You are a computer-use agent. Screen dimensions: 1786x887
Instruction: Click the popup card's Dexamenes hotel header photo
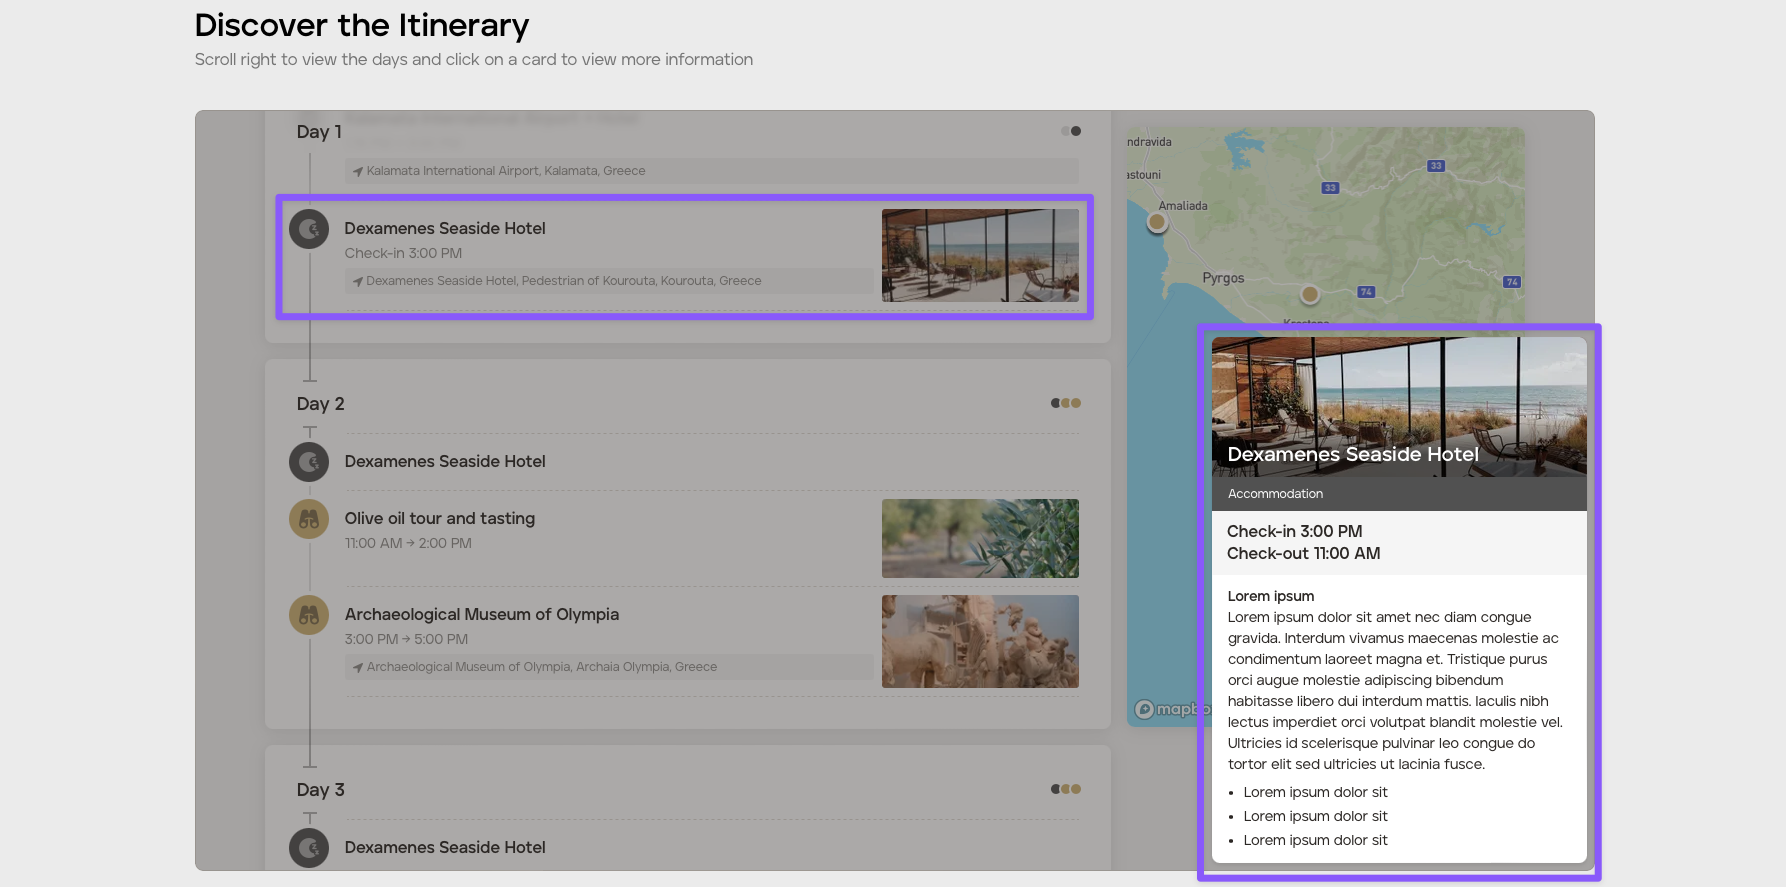[1398, 400]
